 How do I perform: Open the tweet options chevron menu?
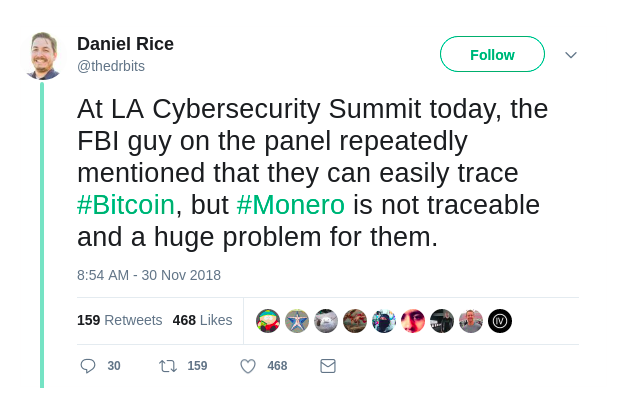point(571,55)
